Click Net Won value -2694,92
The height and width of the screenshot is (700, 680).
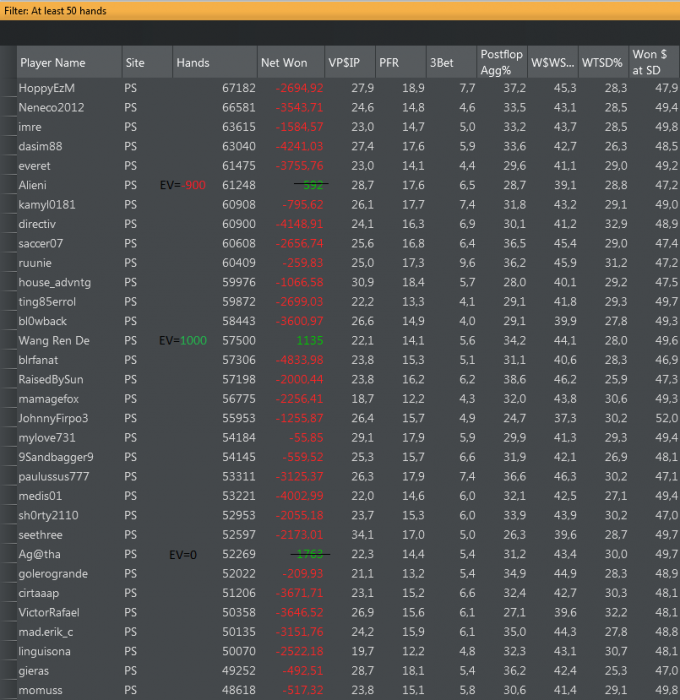point(299,88)
